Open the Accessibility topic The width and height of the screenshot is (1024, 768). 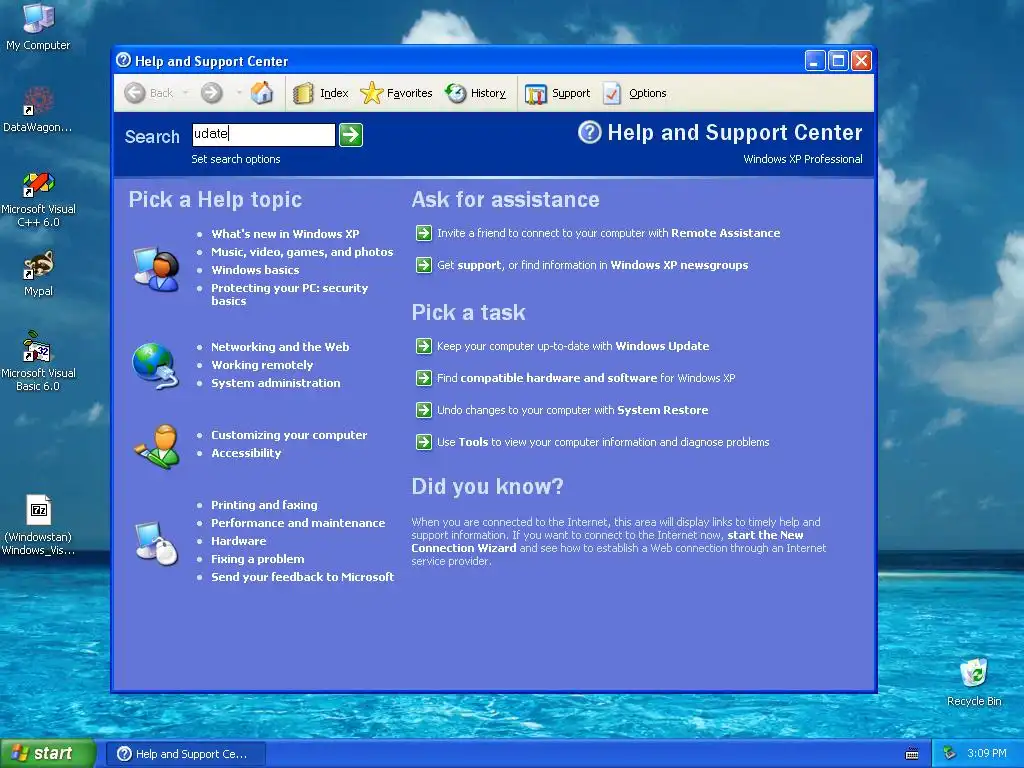246,453
